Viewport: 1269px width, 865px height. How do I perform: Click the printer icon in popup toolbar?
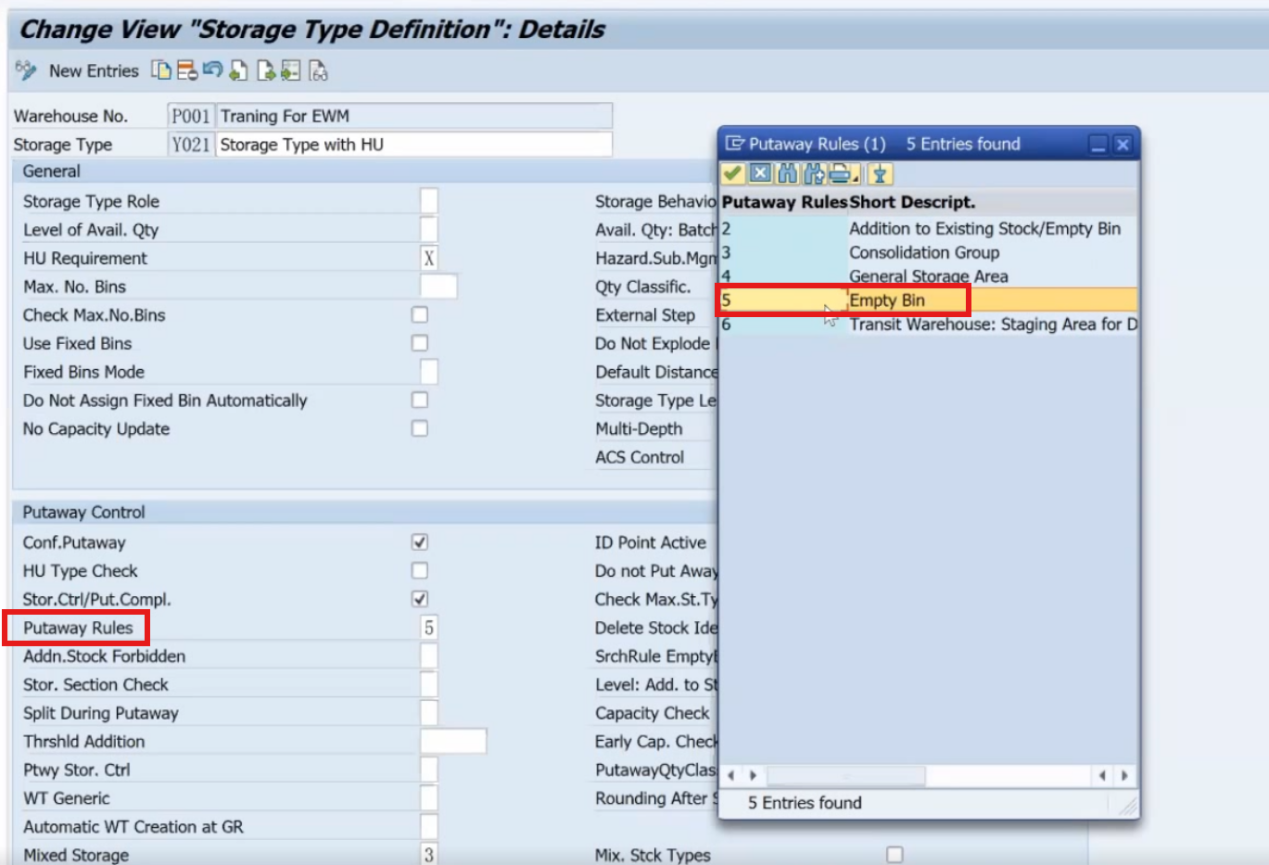coord(839,174)
